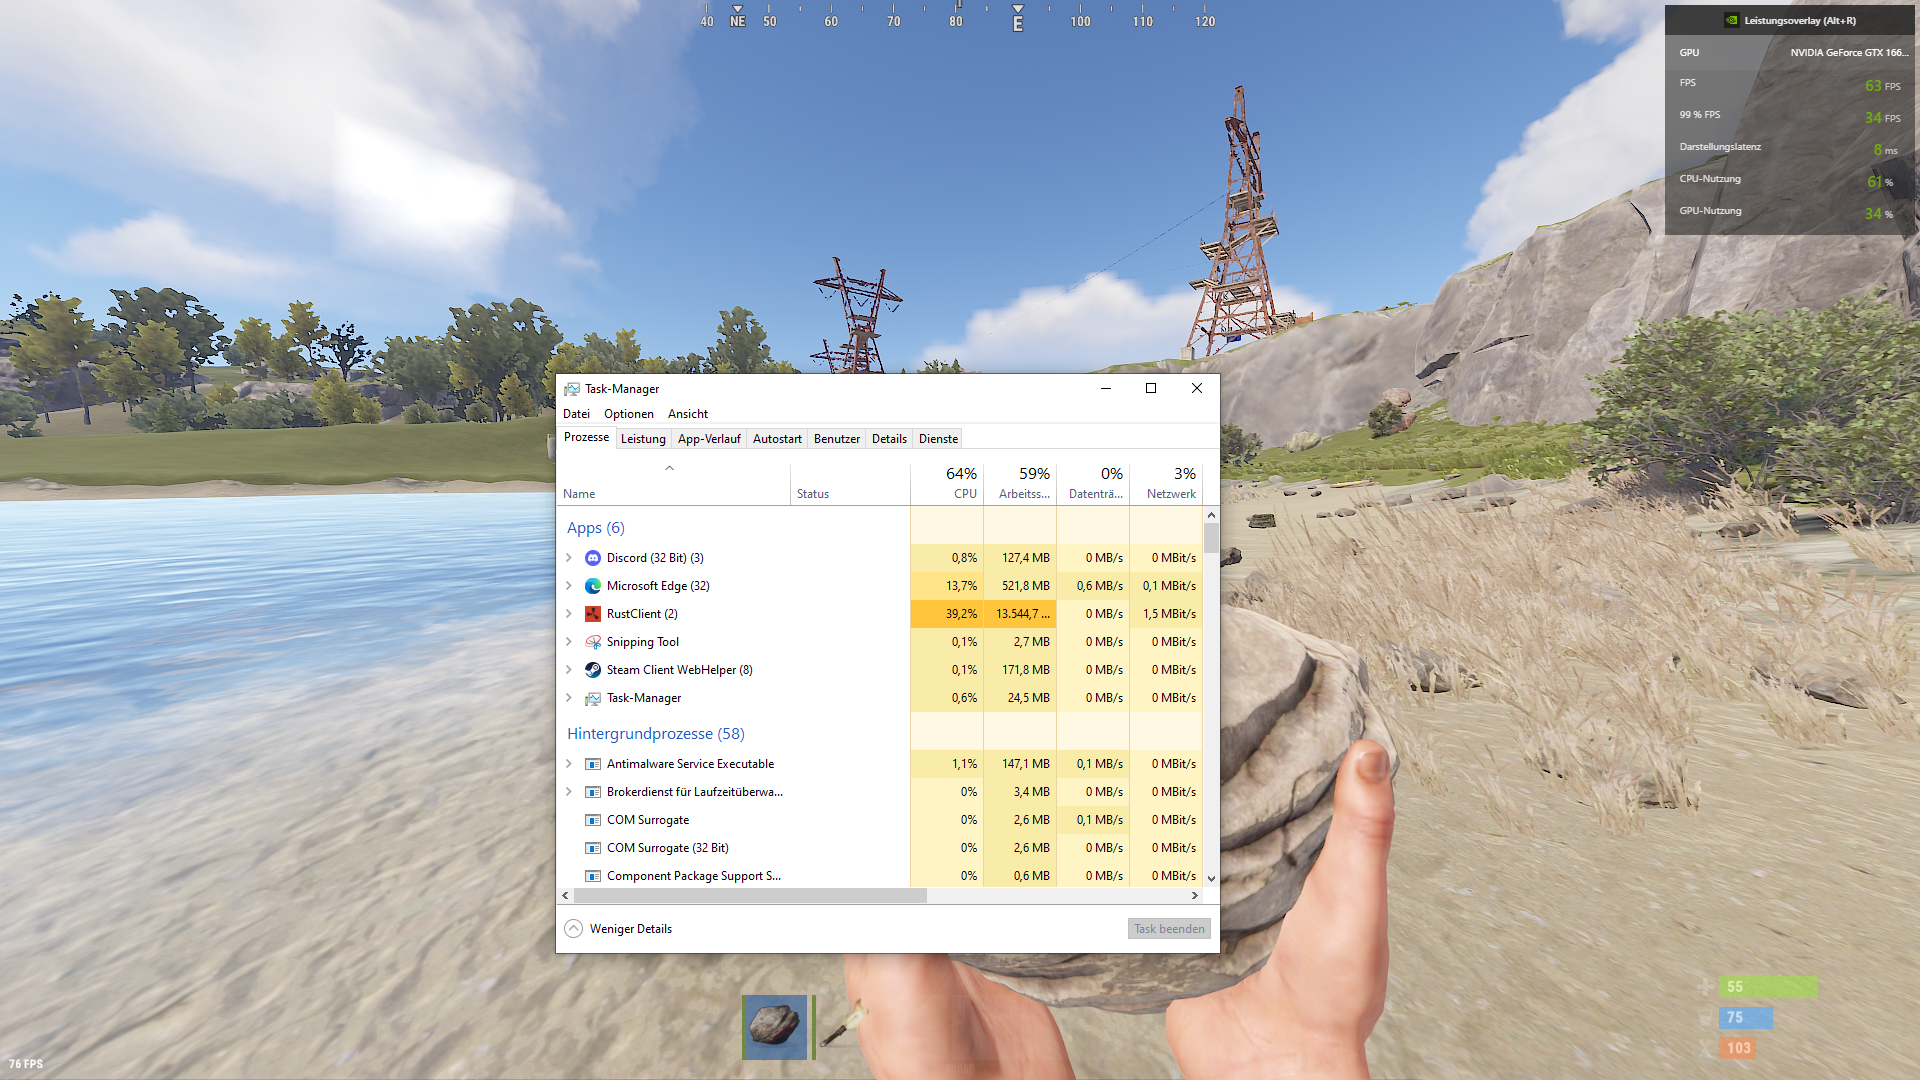
Task: Open the Optionen menu
Action: pyautogui.click(x=628, y=414)
